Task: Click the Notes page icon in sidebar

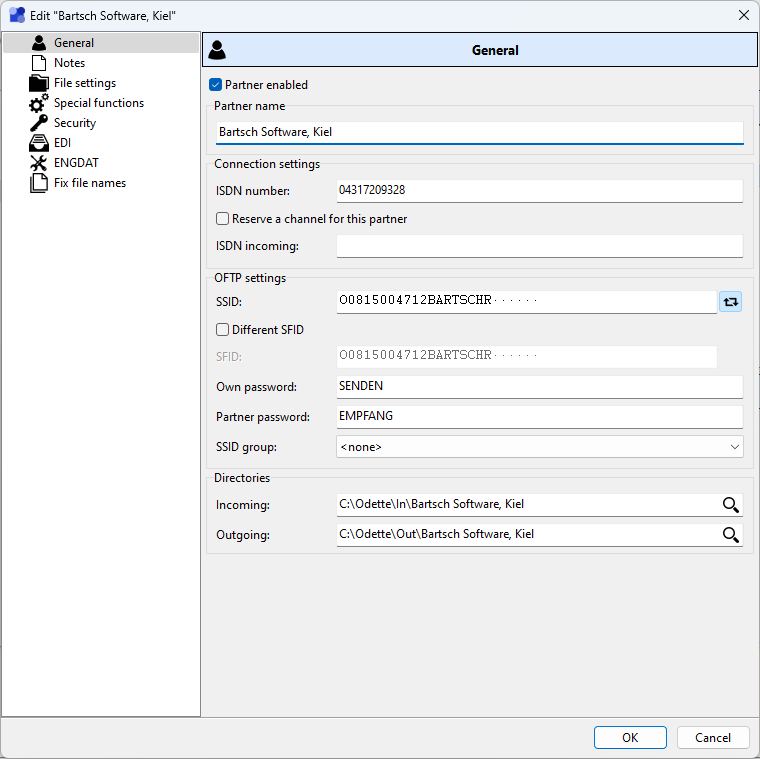Action: tap(39, 63)
